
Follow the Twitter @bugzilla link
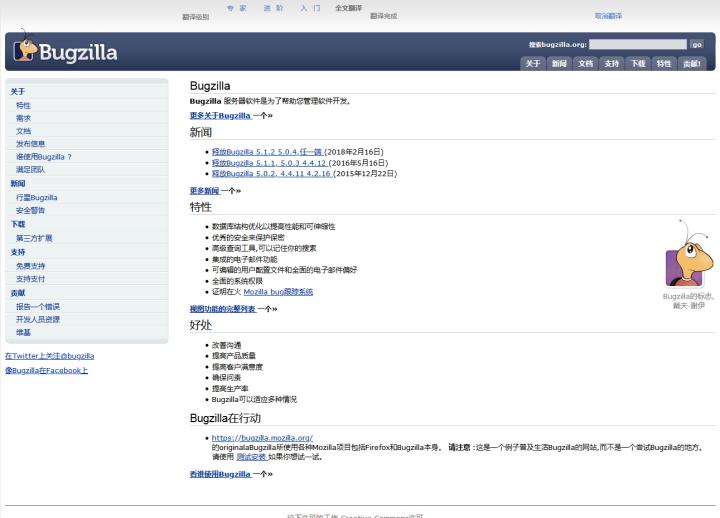coord(50,356)
